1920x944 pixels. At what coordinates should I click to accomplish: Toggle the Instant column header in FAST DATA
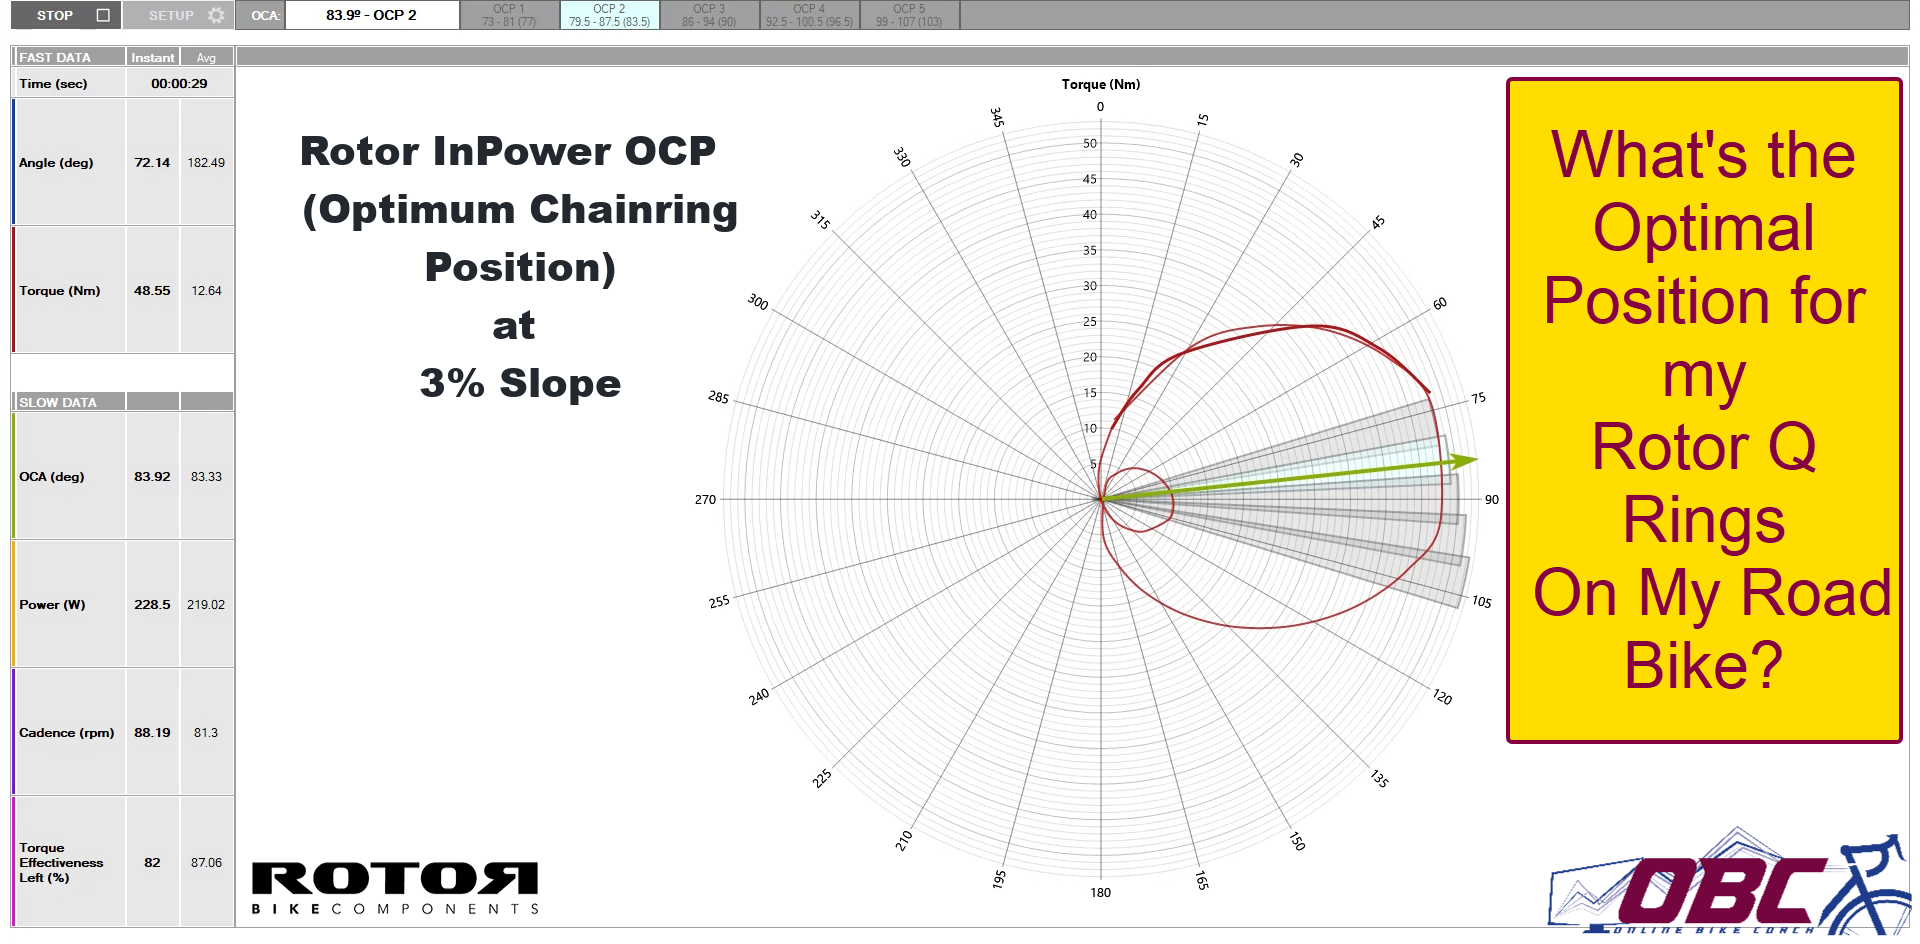152,57
